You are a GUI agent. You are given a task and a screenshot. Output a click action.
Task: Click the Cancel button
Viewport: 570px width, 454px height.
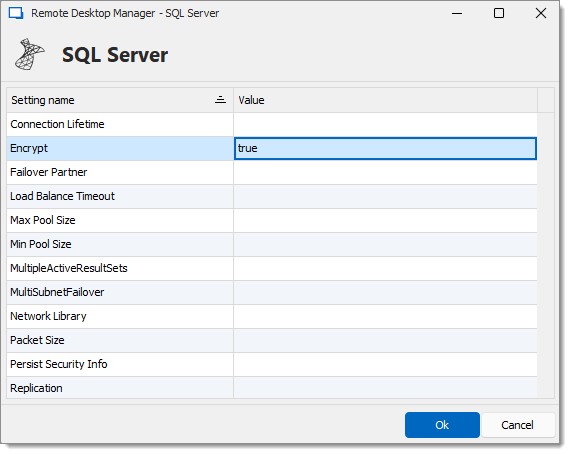point(517,425)
